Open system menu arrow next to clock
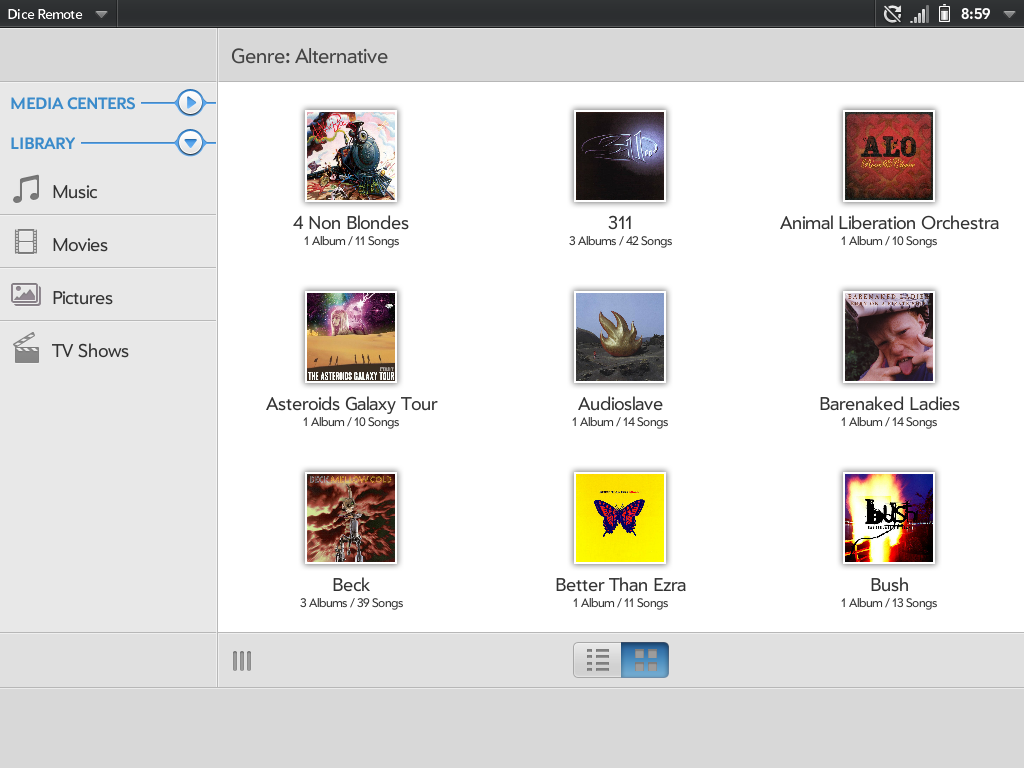Viewport: 1024px width, 768px height. pyautogui.click(x=1008, y=14)
